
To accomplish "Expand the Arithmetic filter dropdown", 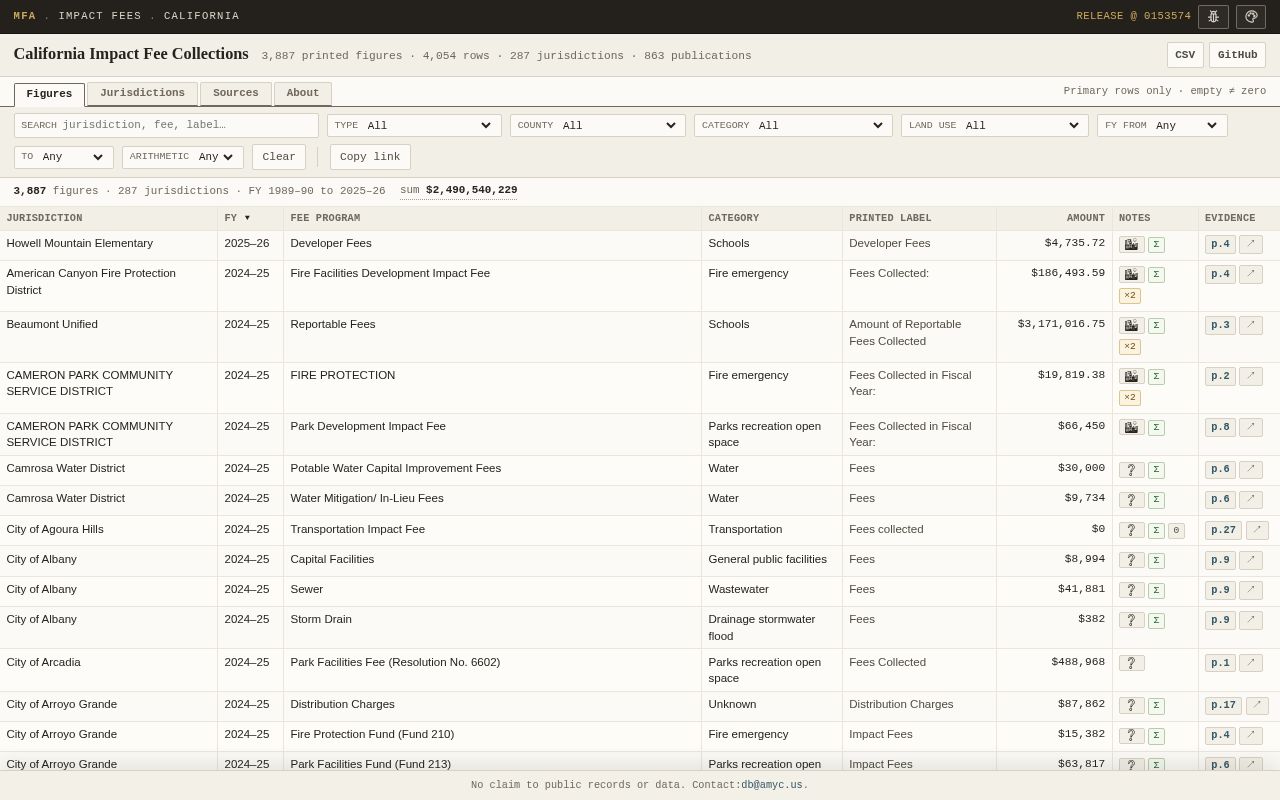I will pos(183,157).
